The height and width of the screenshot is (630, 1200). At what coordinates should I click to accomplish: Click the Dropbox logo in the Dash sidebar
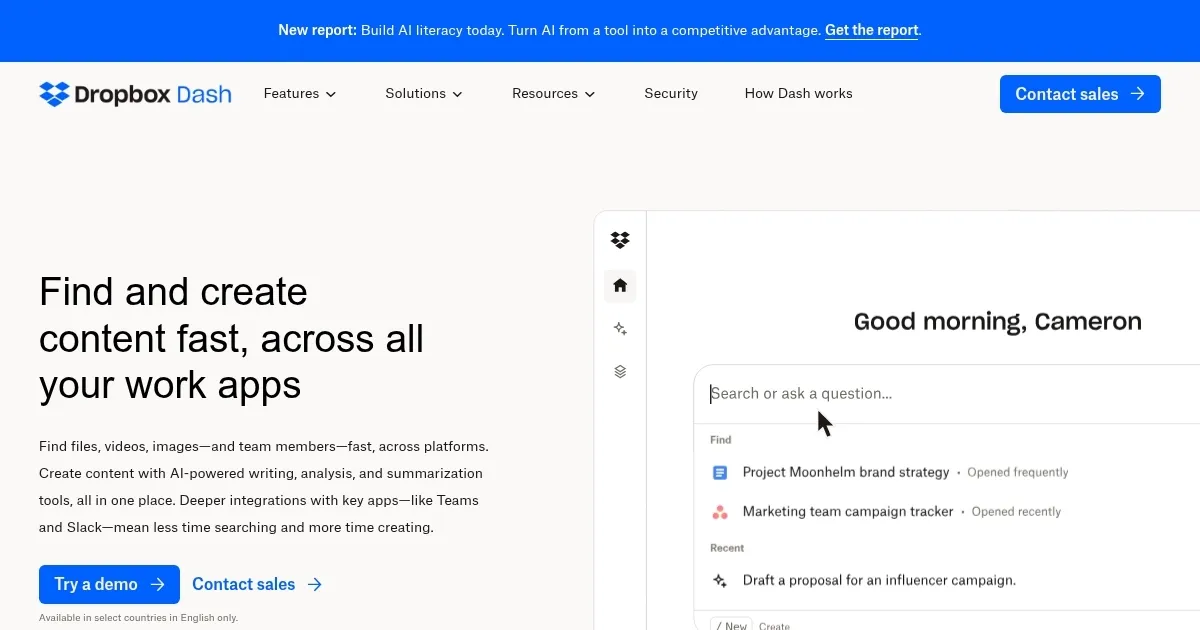tap(620, 240)
